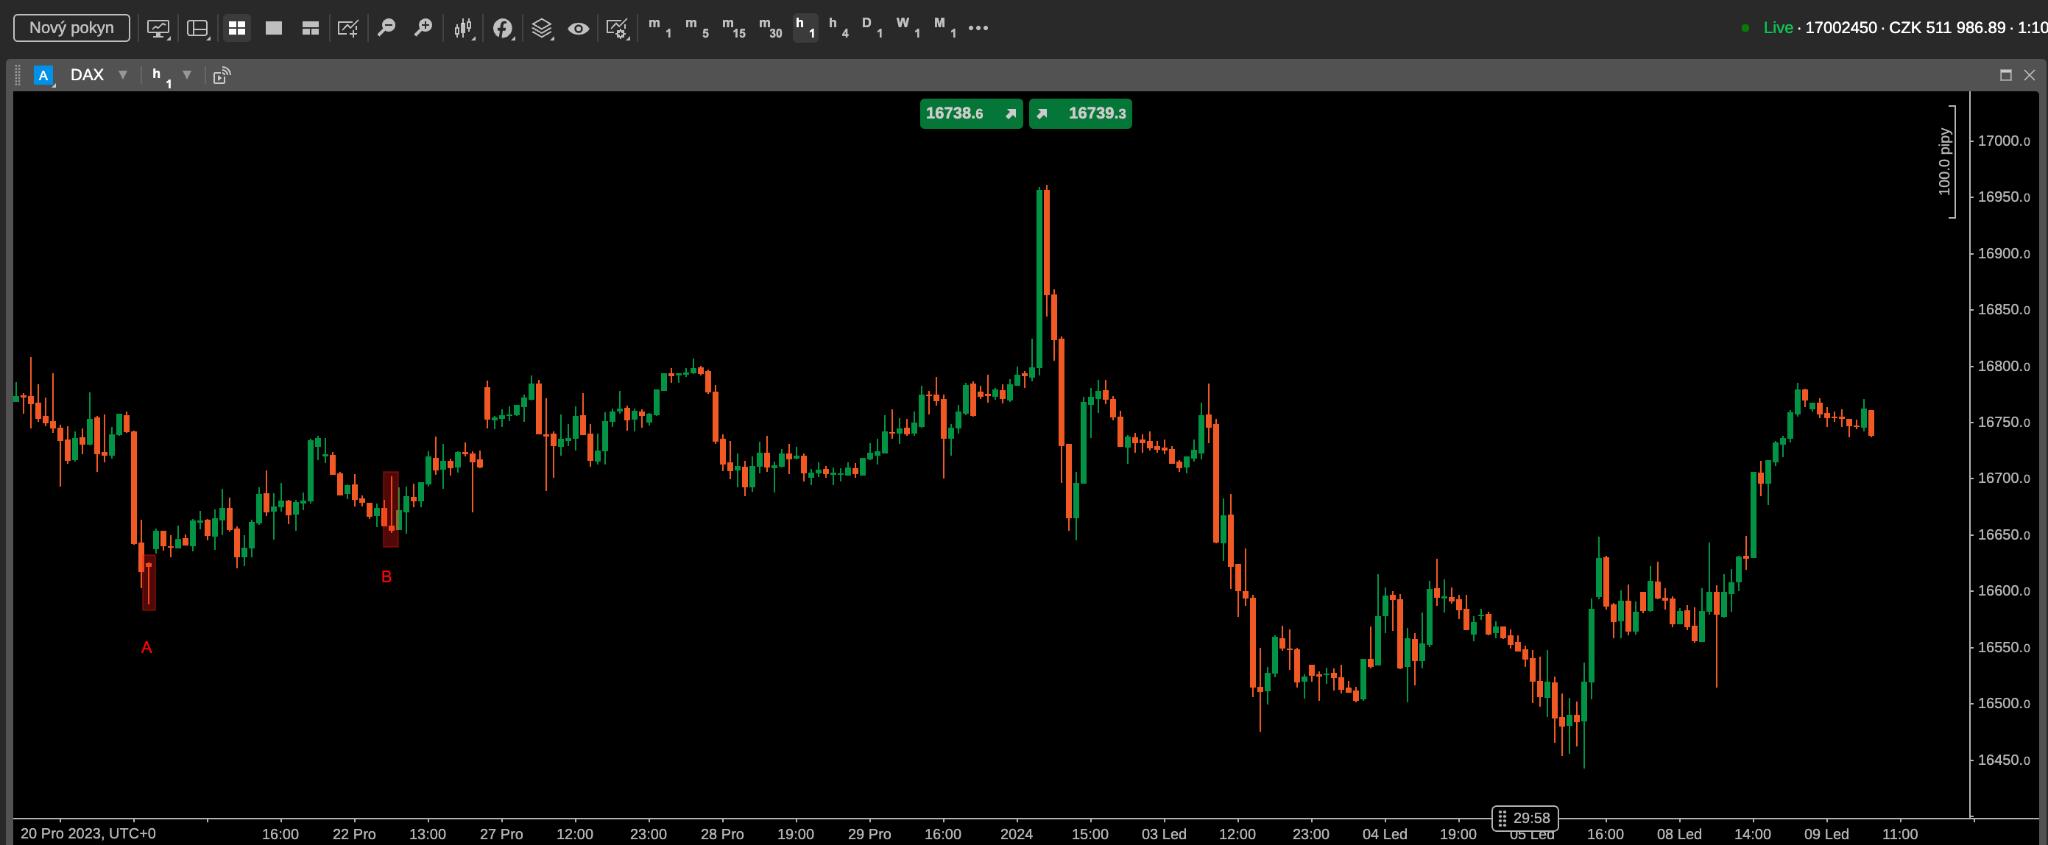Image resolution: width=2048 pixels, height=845 pixels.
Task: Switch to m30 timeframe
Action: [x=770, y=28]
